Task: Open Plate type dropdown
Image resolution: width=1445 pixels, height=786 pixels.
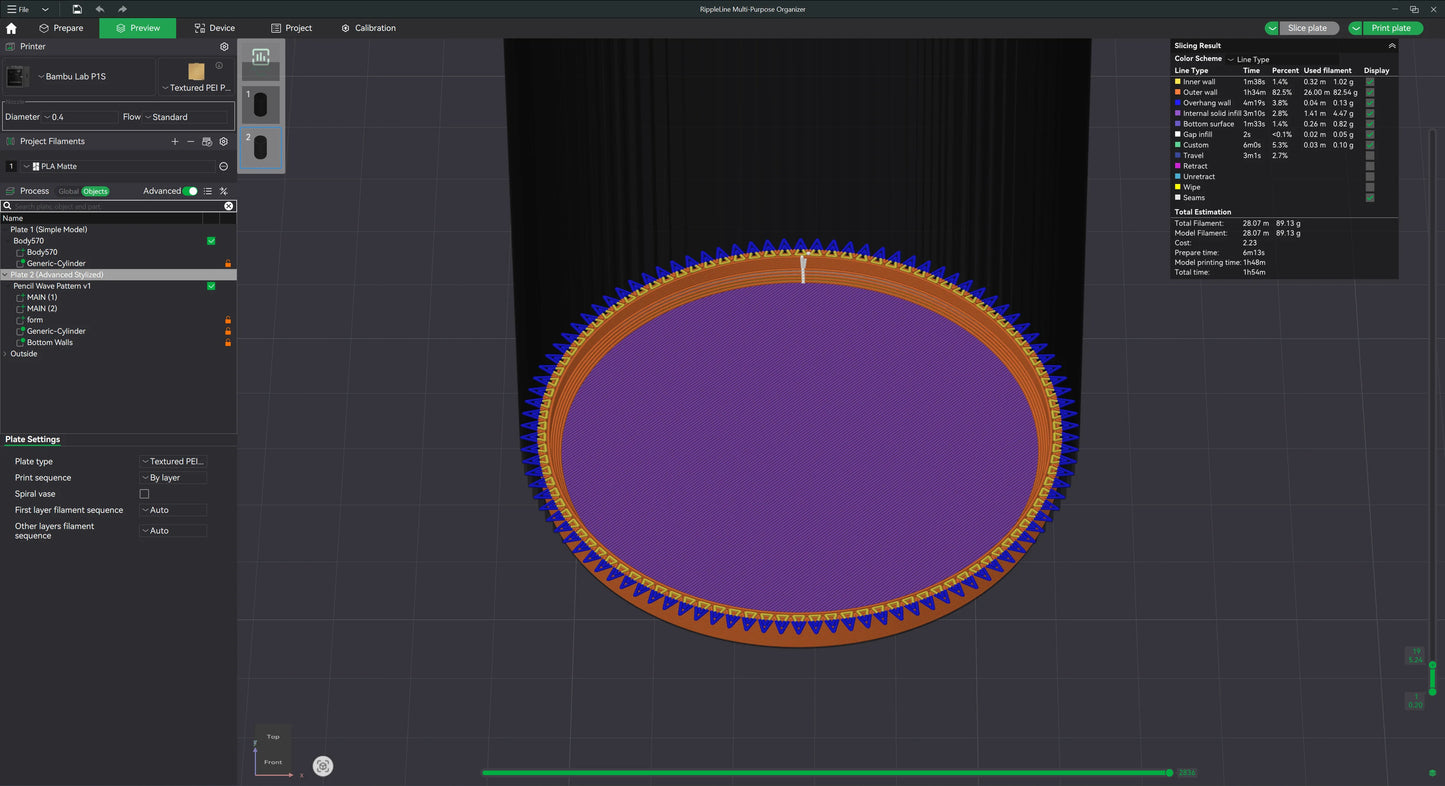Action: (173, 462)
